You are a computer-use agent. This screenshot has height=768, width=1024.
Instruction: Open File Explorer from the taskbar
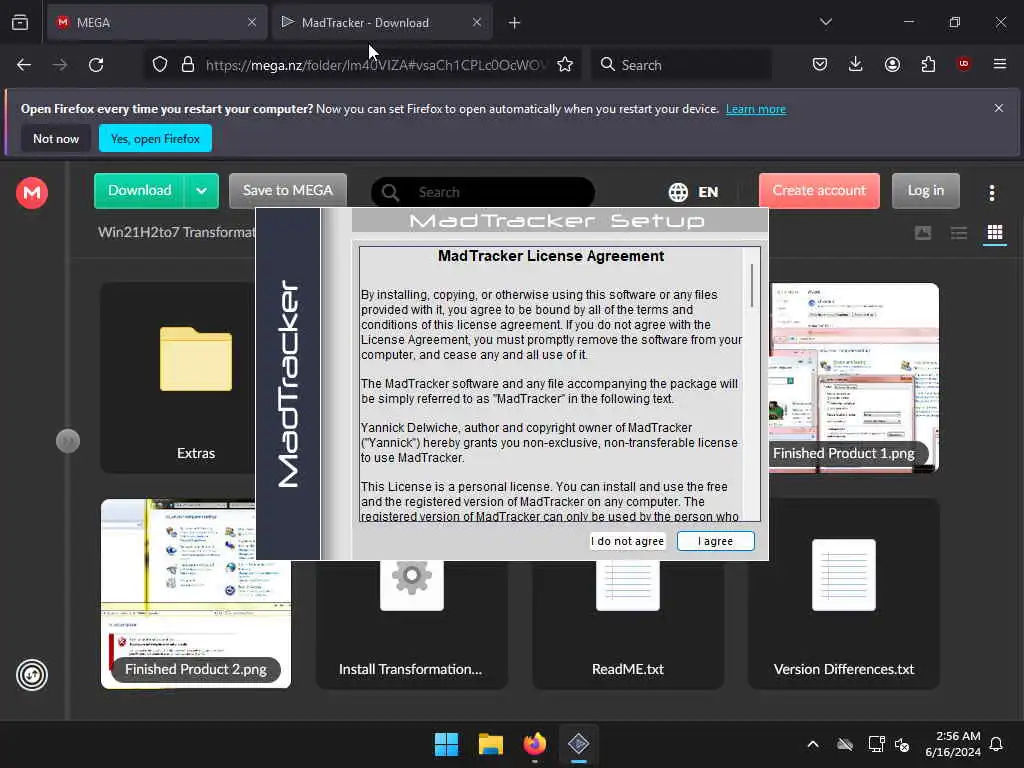[490, 744]
